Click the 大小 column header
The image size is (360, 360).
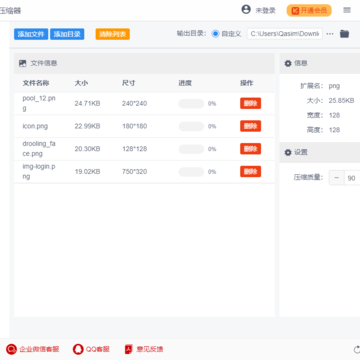(81, 83)
